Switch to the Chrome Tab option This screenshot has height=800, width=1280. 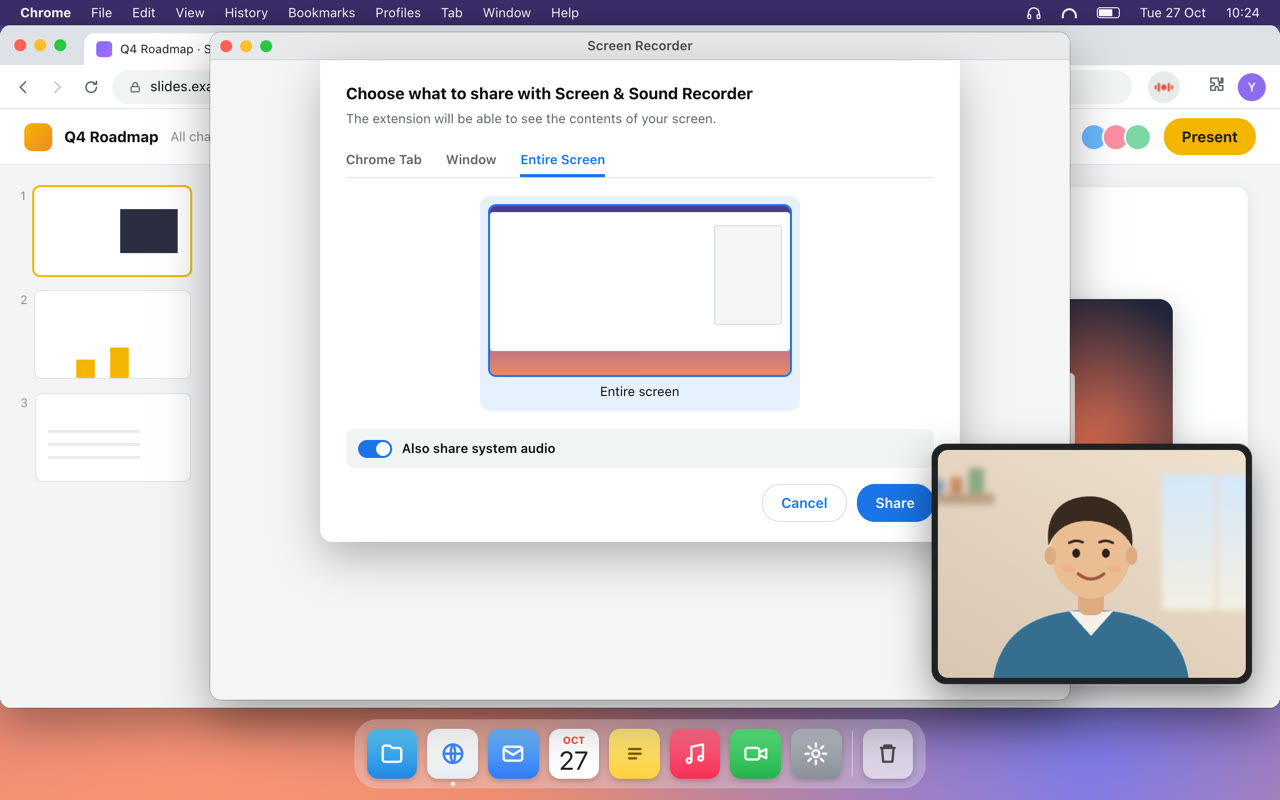[x=384, y=159]
